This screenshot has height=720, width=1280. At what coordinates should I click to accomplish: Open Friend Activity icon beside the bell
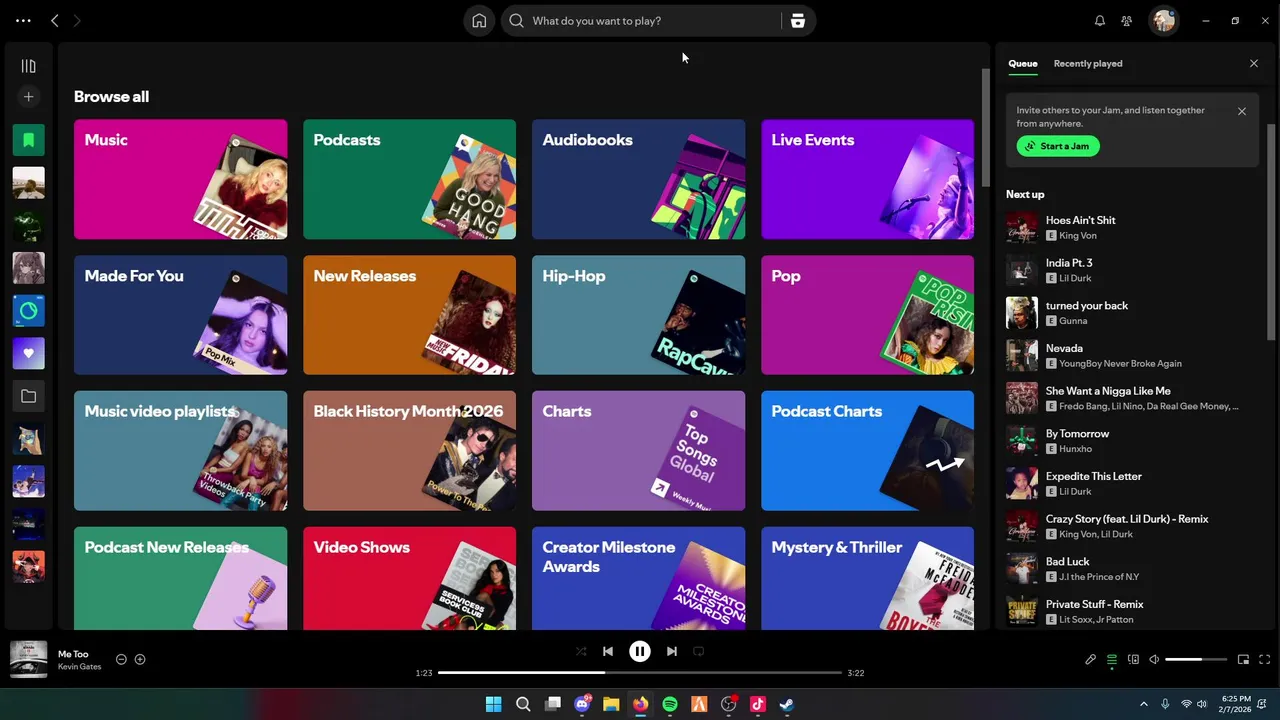tap(1127, 20)
